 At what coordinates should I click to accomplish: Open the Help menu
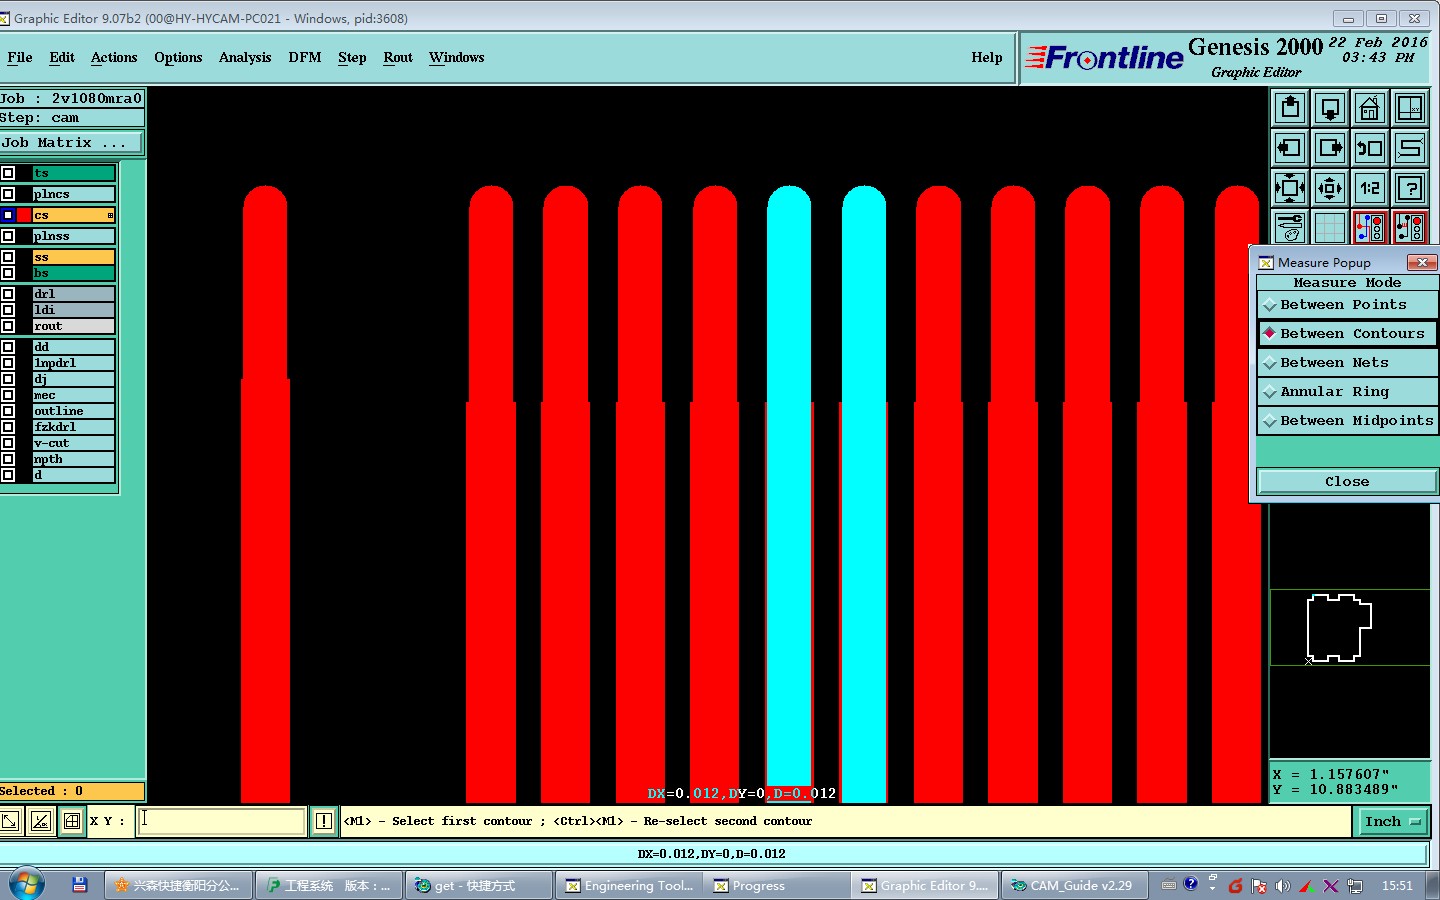[x=987, y=57]
